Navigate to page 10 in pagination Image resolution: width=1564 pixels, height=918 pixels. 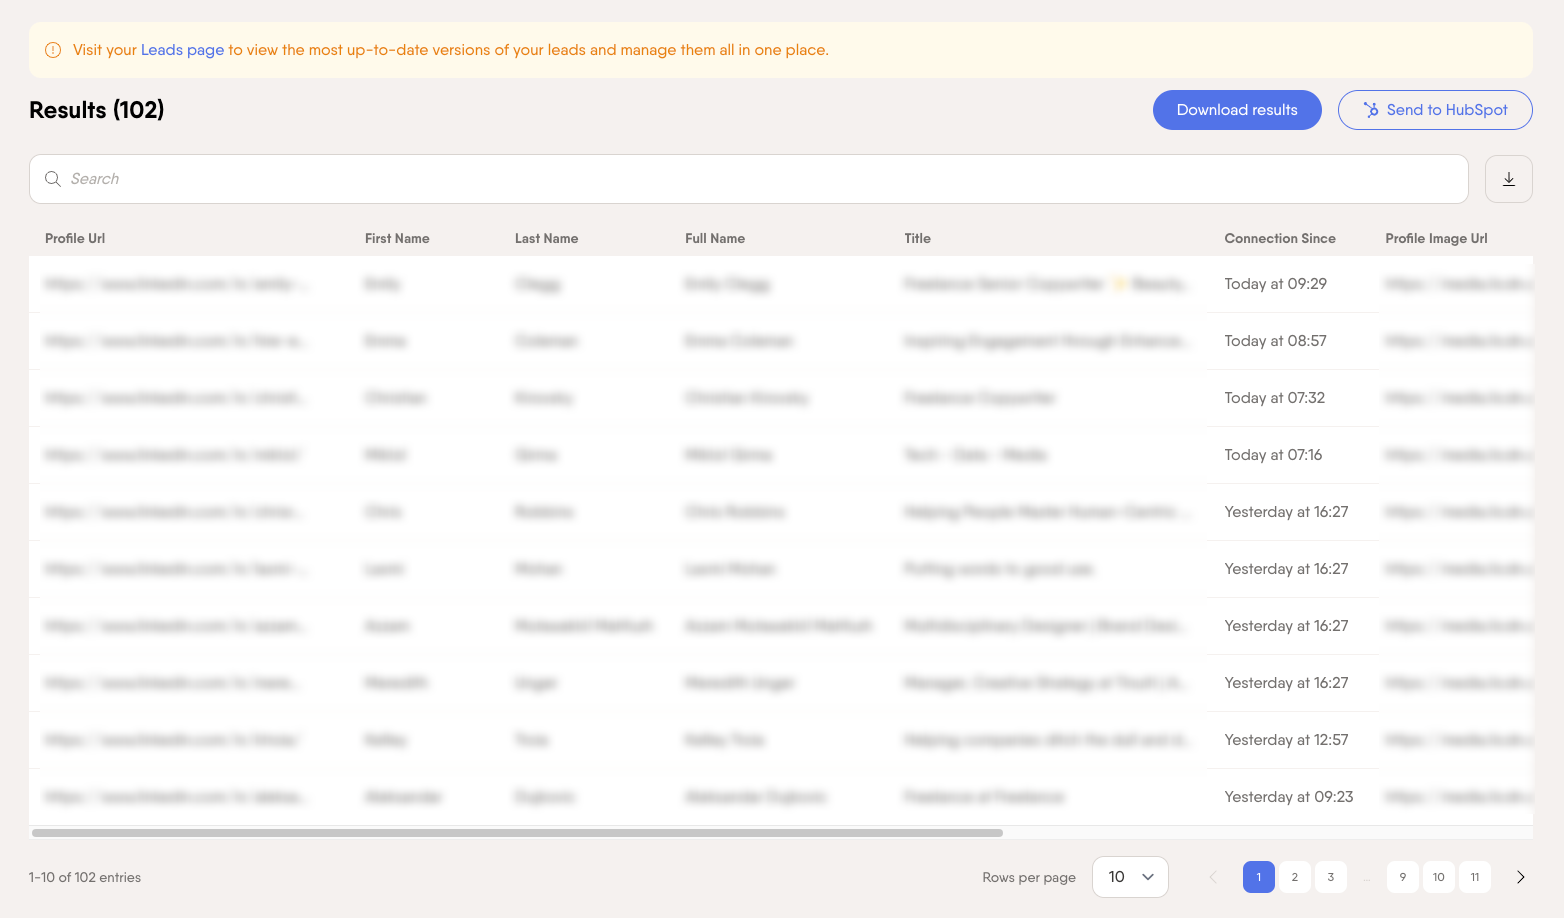pyautogui.click(x=1438, y=877)
